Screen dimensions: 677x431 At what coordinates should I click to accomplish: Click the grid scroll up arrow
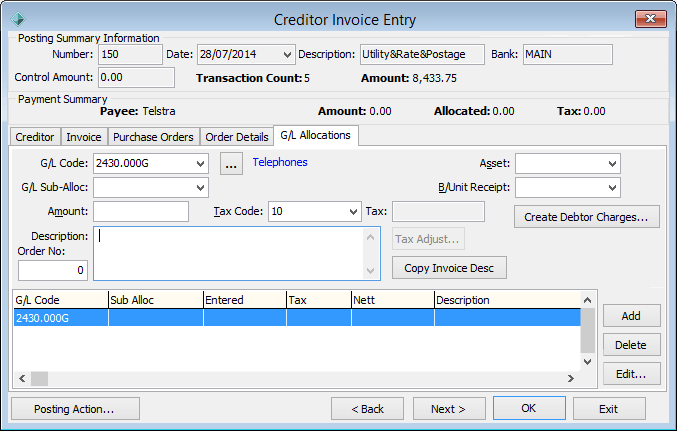click(587, 300)
